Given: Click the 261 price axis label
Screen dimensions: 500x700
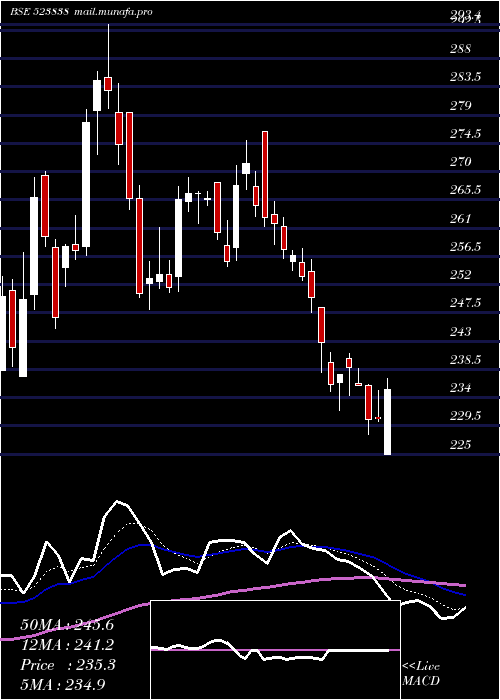Looking at the screenshot, I should click(461, 219).
